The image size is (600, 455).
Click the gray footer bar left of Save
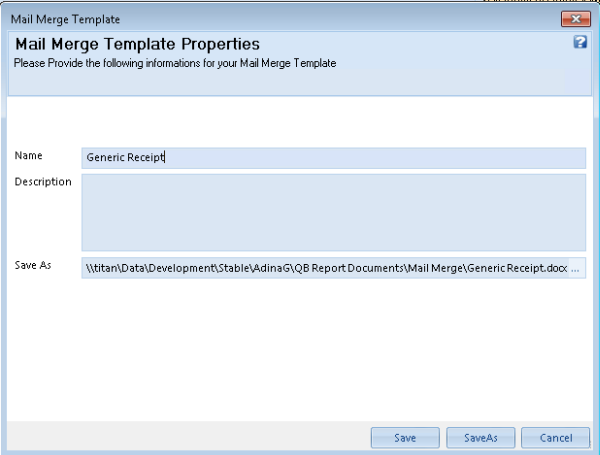click(x=189, y=436)
